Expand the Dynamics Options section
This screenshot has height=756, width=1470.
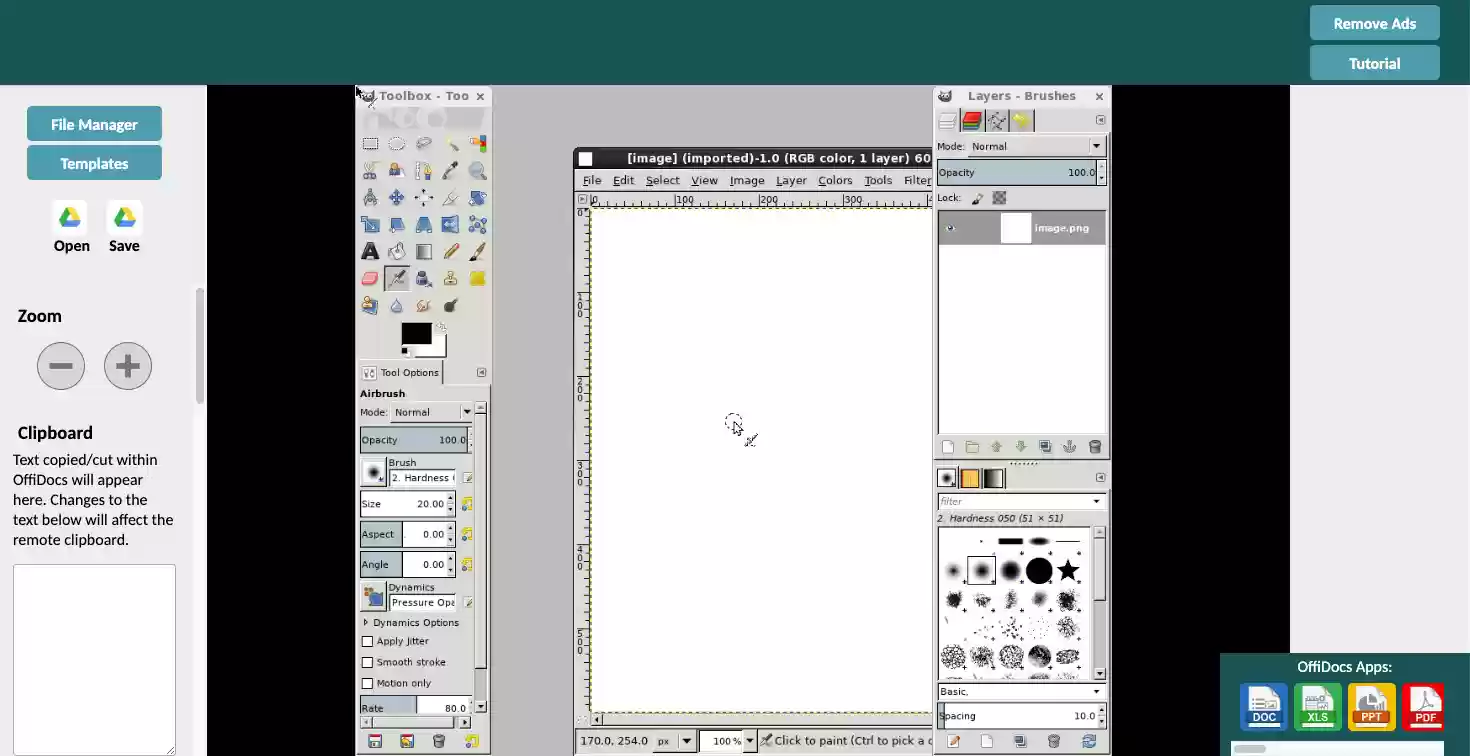point(365,622)
